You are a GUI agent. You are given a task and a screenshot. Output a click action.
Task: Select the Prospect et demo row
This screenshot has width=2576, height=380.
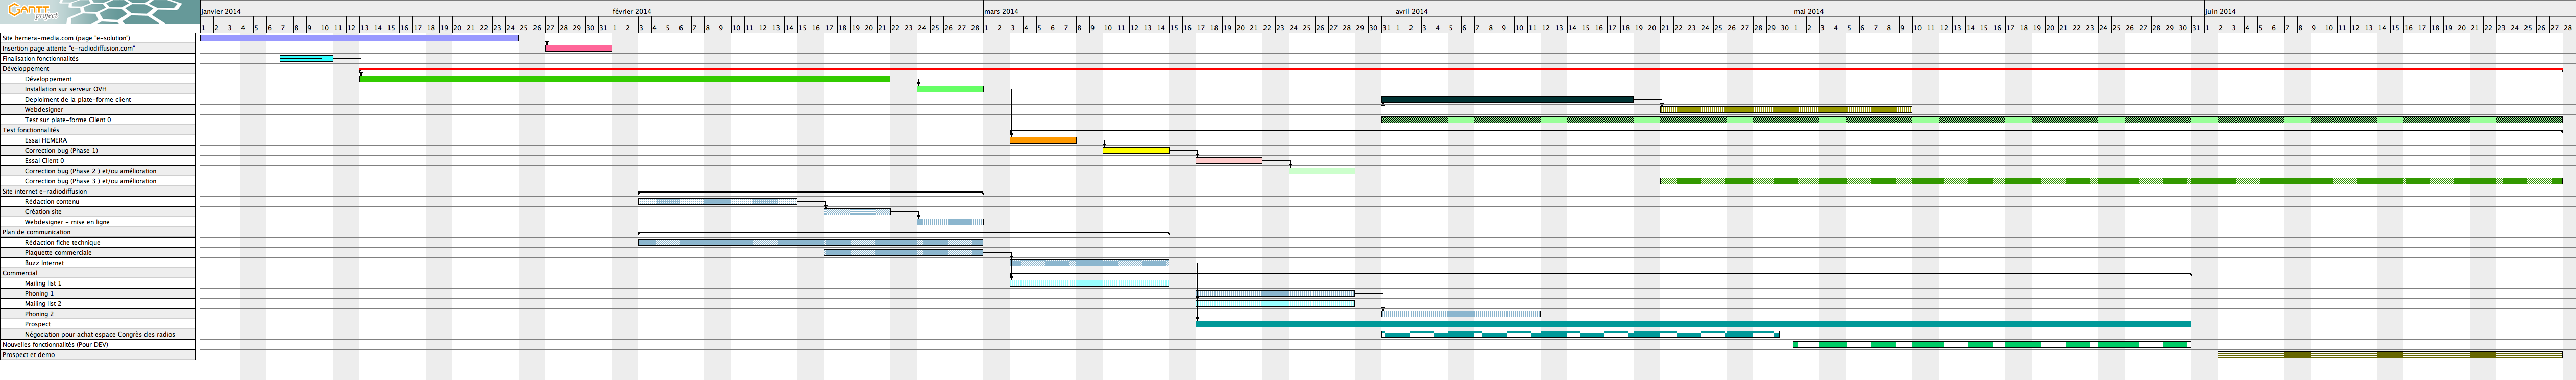(x=28, y=355)
